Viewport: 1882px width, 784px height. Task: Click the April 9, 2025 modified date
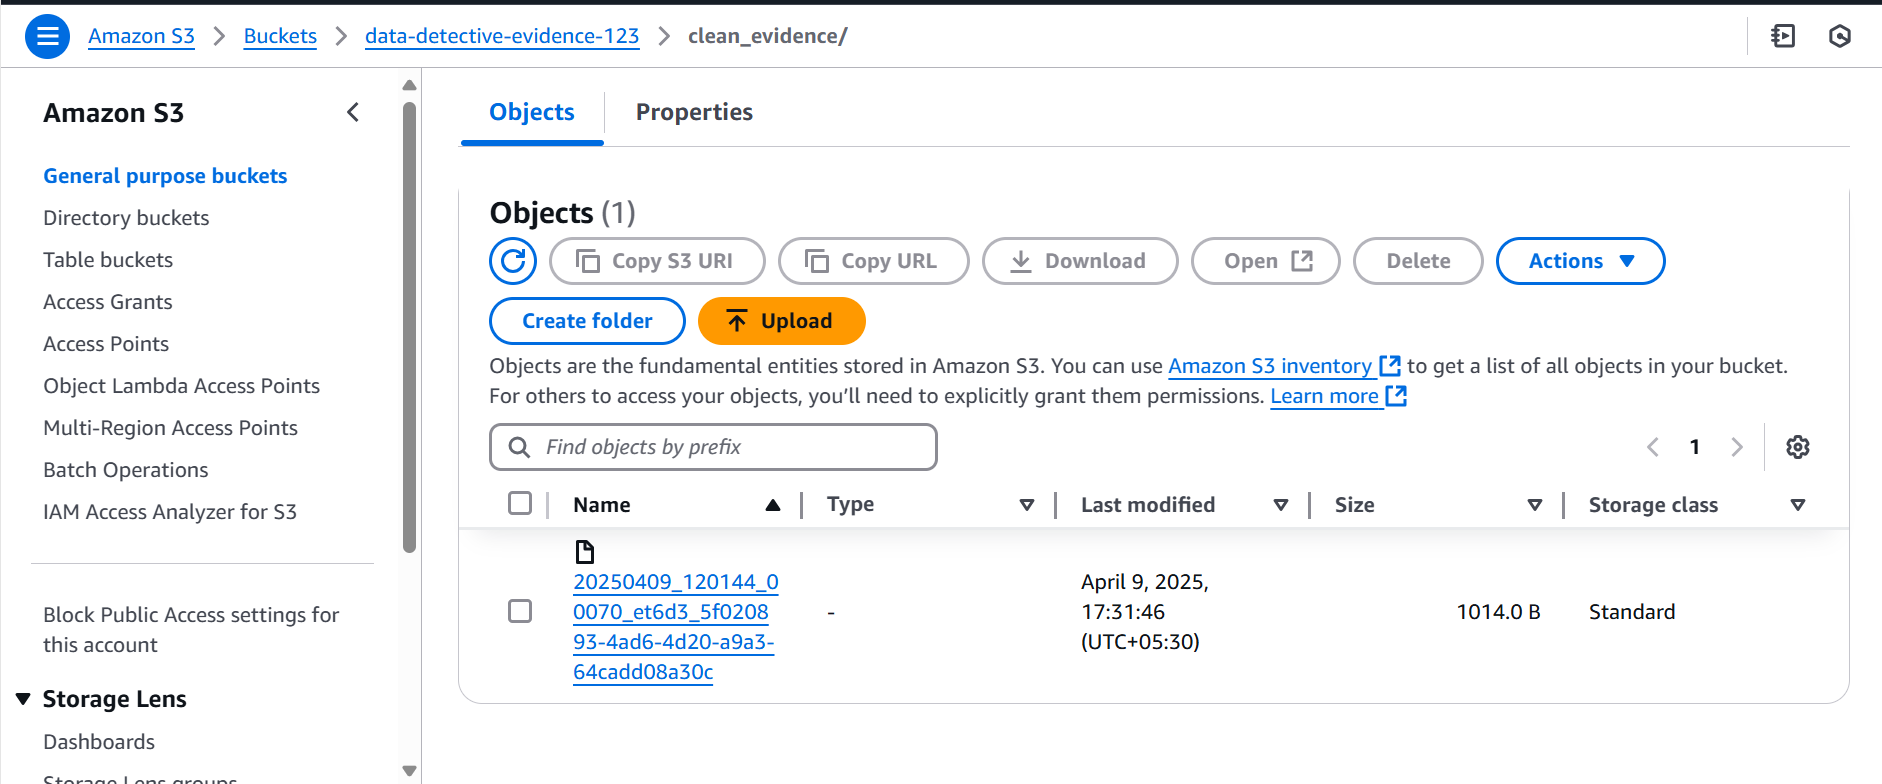click(1145, 611)
